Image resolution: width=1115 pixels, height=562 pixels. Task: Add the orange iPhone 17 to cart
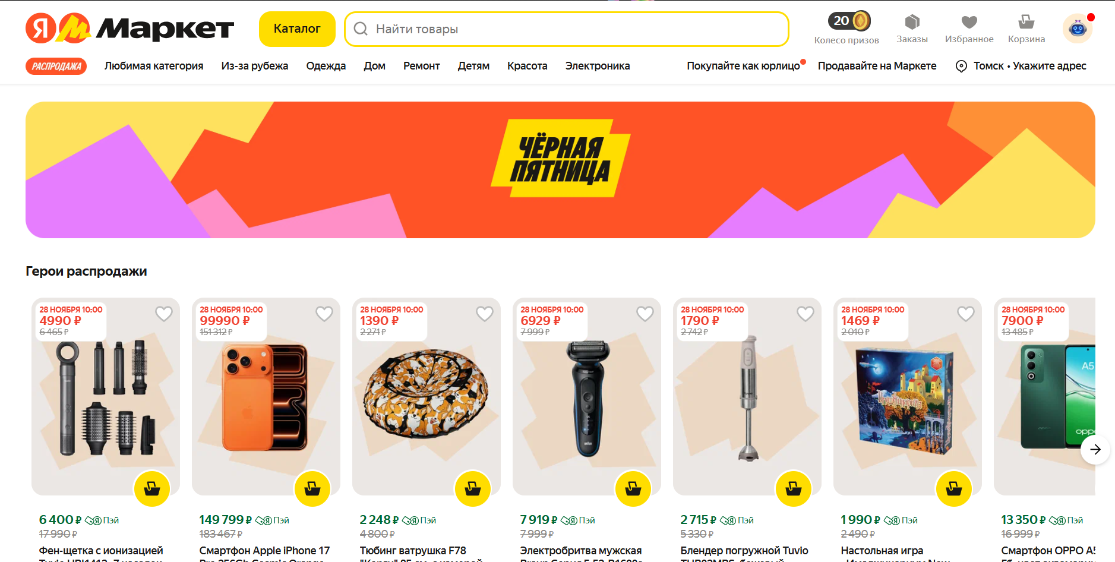[x=312, y=489]
